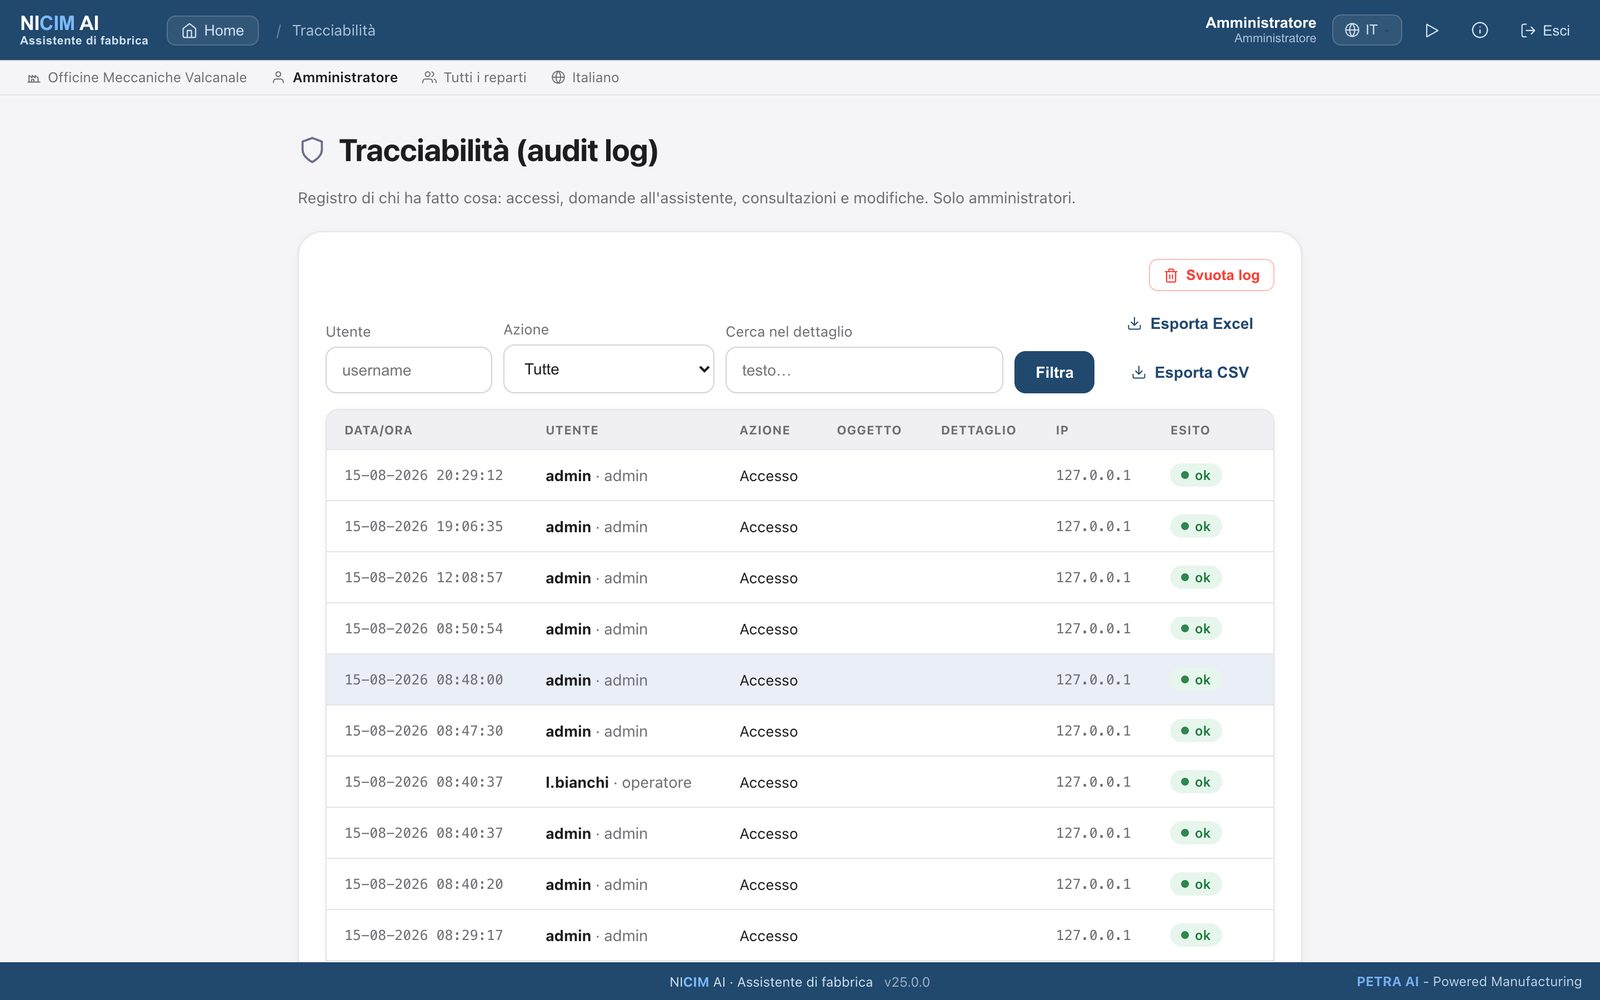Click the group icon beside Tutti i reparti

tap(429, 77)
